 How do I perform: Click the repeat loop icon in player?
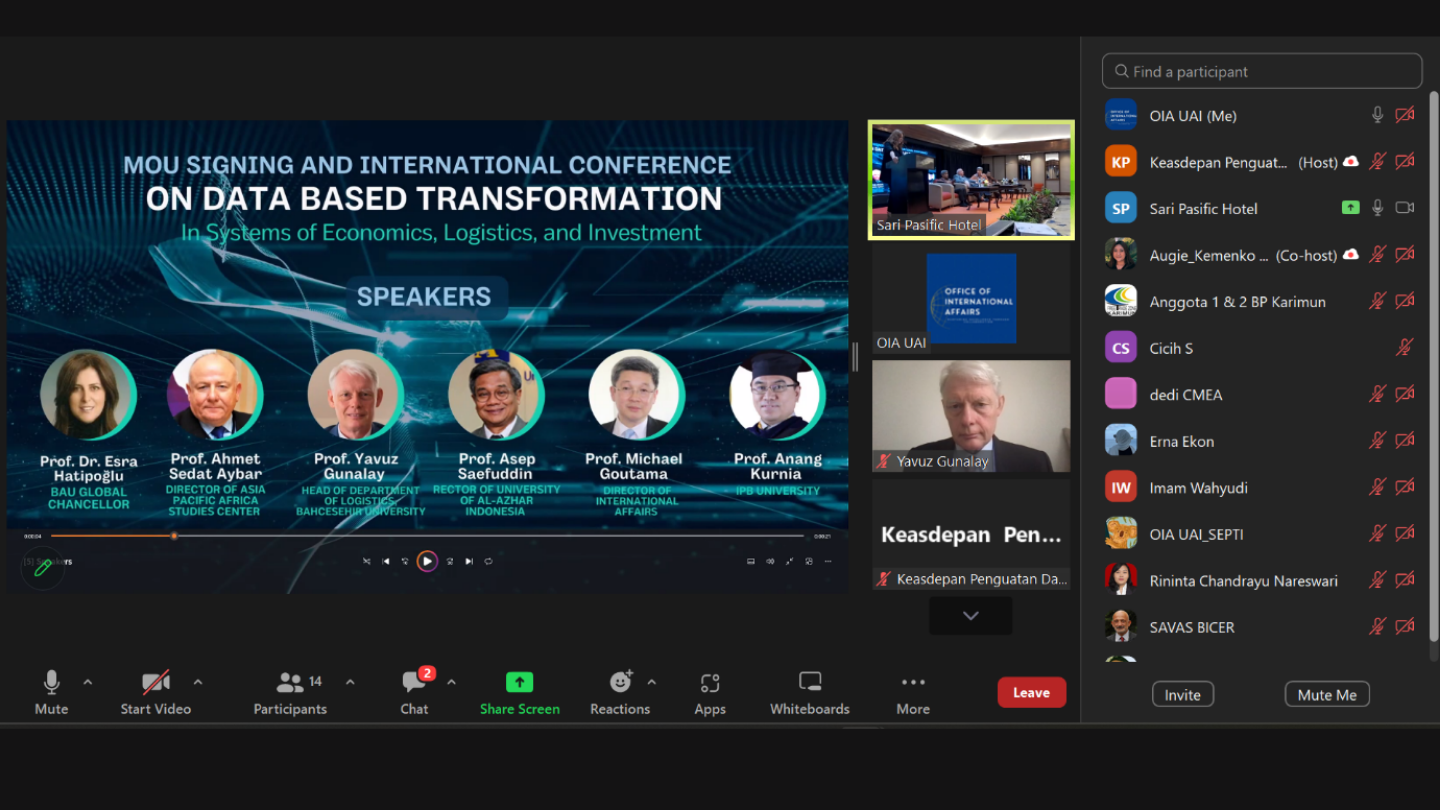488,561
